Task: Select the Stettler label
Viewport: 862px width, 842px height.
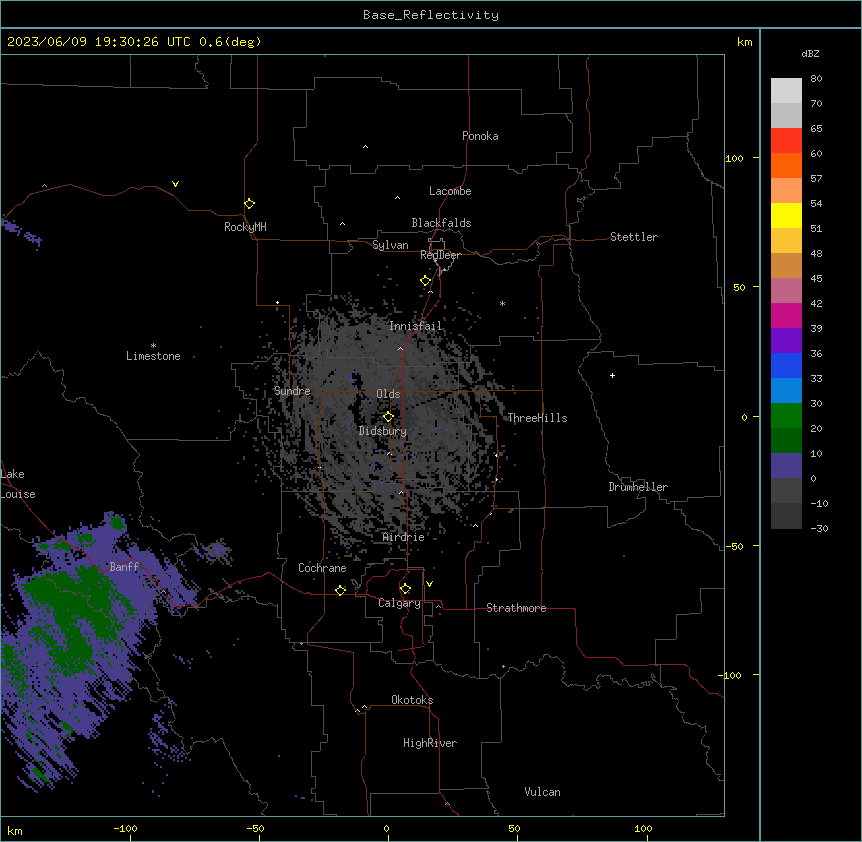Action: point(634,237)
